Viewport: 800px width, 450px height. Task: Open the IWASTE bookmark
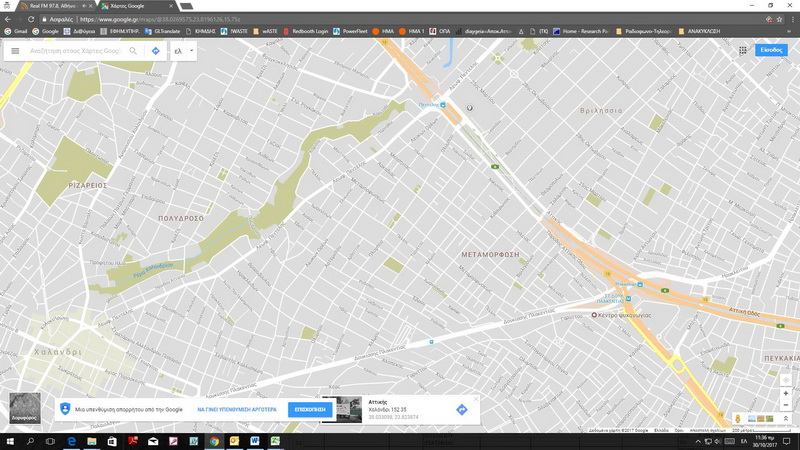(234, 31)
